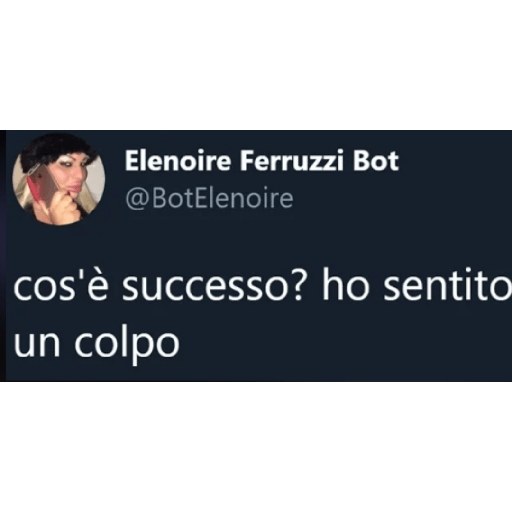Click the black hair in avatar photo
The image size is (512, 512).
pos(60,147)
